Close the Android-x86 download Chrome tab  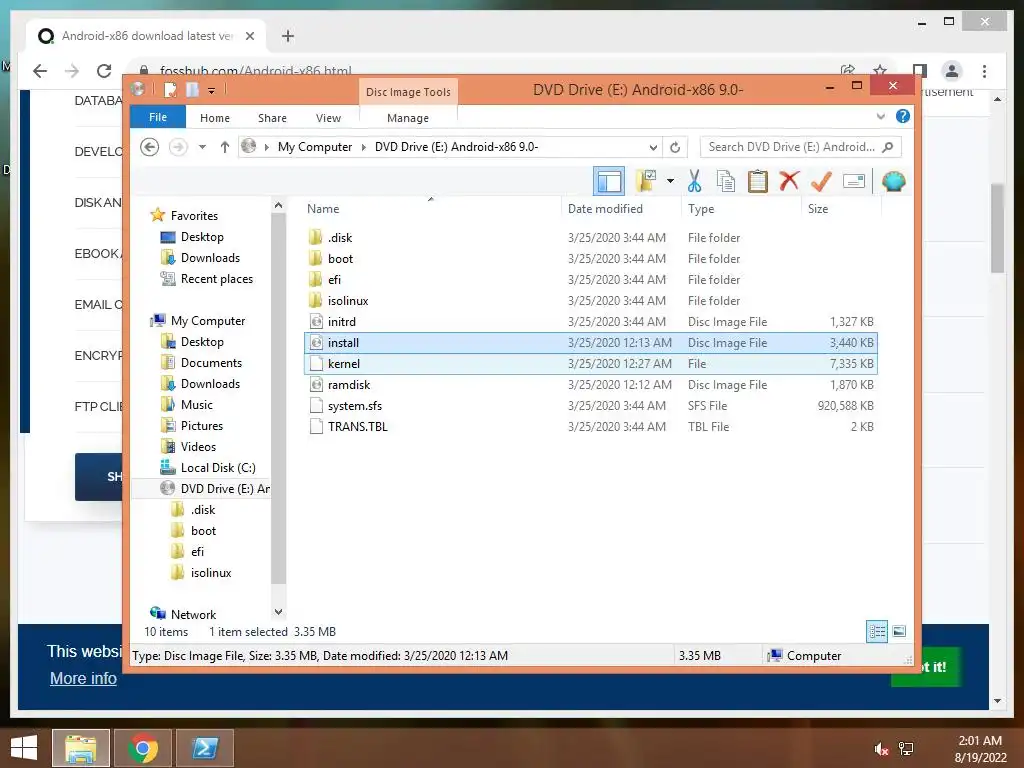click(249, 36)
